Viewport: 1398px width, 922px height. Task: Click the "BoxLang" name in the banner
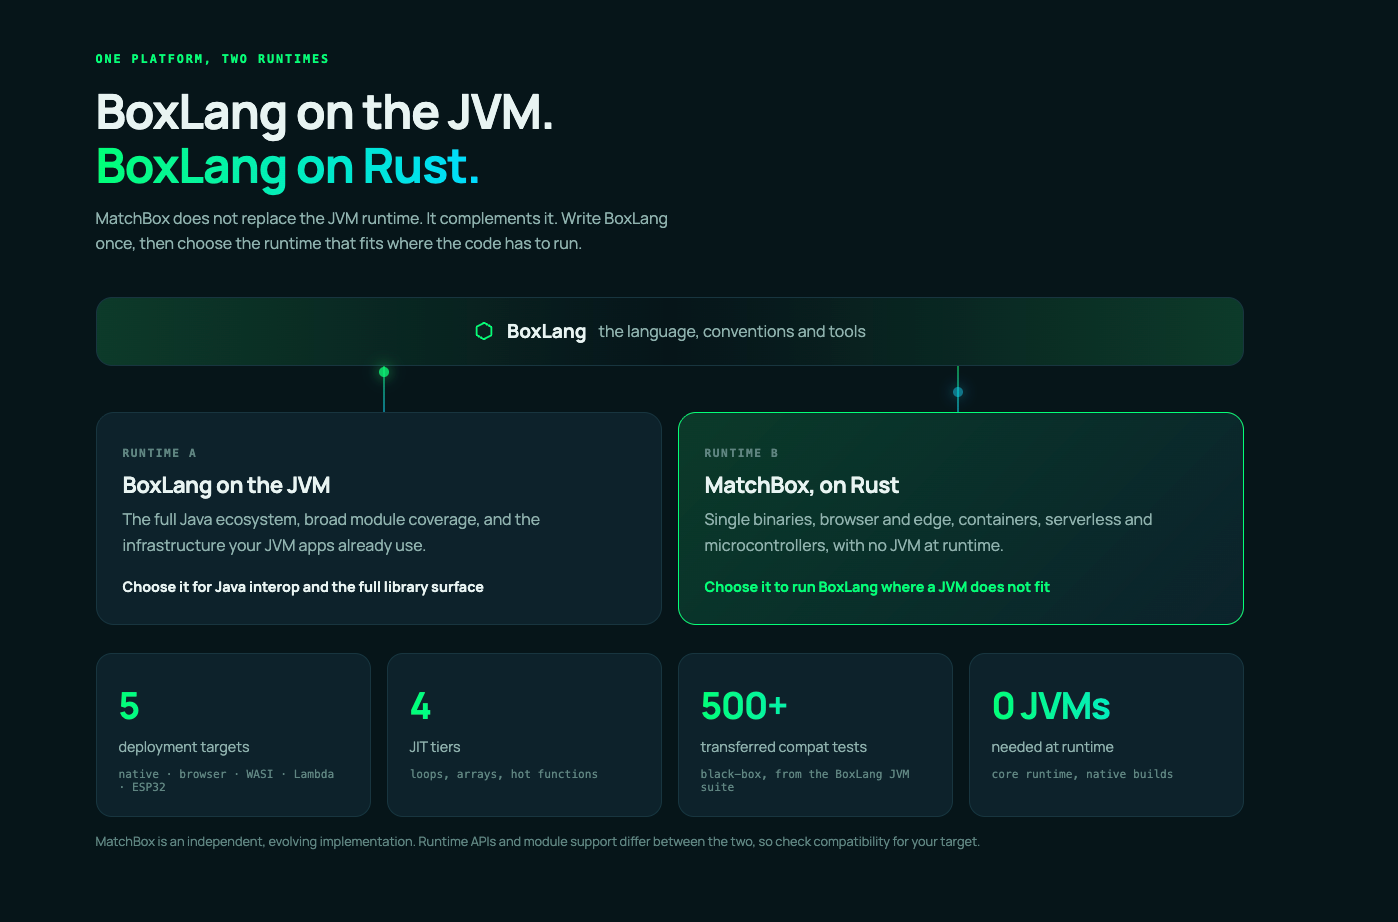pyautogui.click(x=546, y=331)
